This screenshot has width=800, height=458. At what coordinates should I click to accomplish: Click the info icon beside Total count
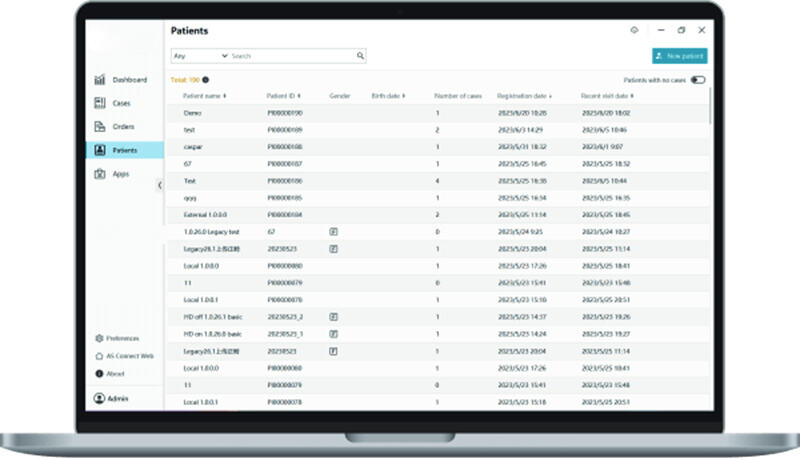[x=206, y=80]
